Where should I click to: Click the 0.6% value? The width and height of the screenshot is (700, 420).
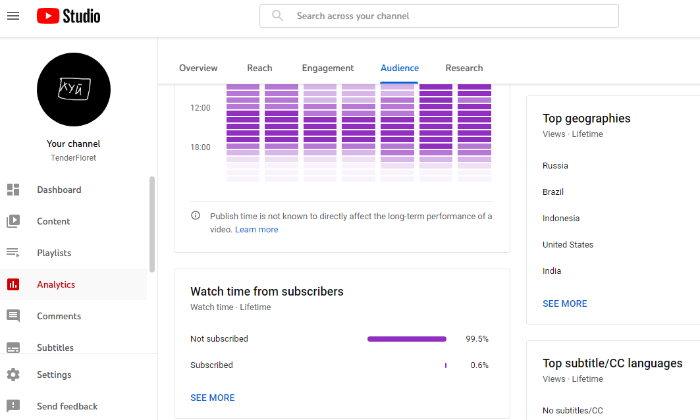point(479,365)
